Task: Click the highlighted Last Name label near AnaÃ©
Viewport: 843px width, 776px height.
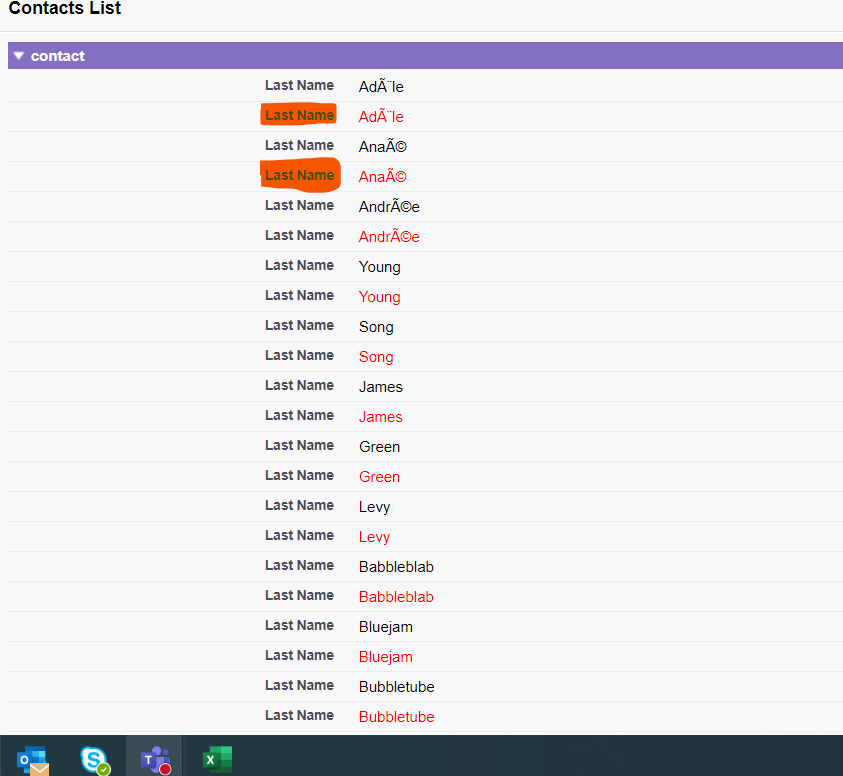Action: click(298, 175)
